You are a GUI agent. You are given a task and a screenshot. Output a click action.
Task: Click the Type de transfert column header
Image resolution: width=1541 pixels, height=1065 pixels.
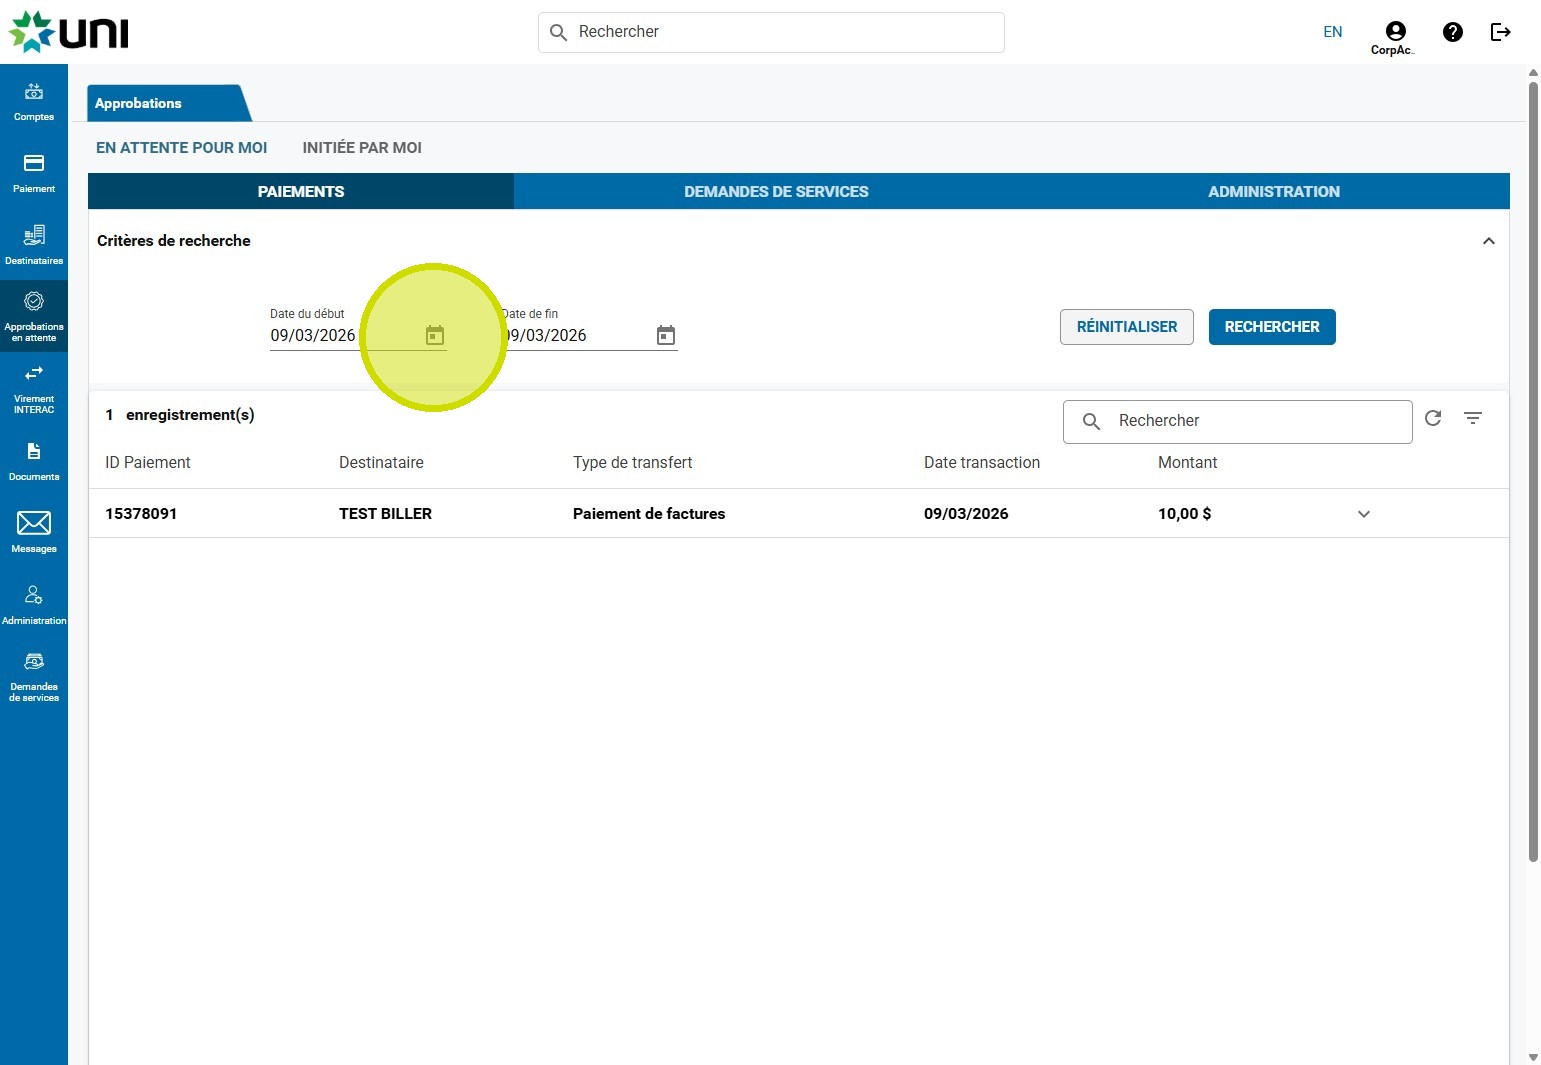[632, 462]
